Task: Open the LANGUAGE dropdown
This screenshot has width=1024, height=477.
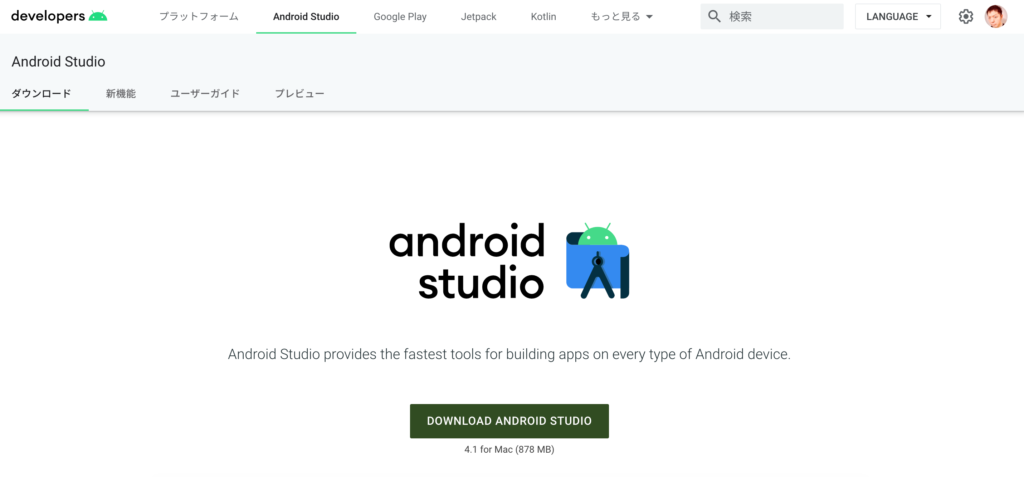Action: (898, 16)
